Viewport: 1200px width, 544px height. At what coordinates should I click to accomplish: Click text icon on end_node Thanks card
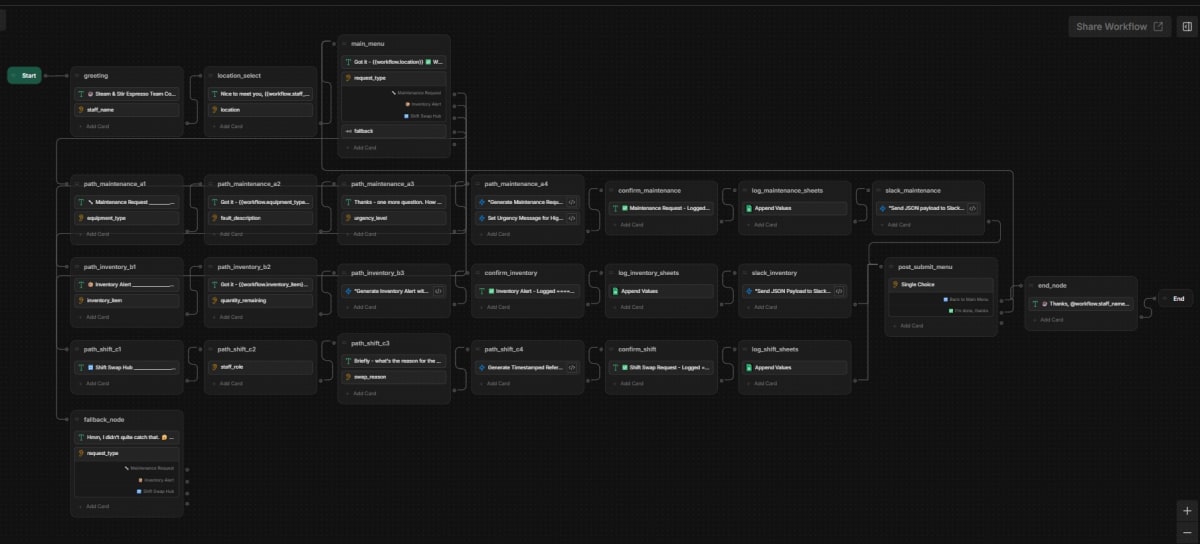click(1036, 303)
